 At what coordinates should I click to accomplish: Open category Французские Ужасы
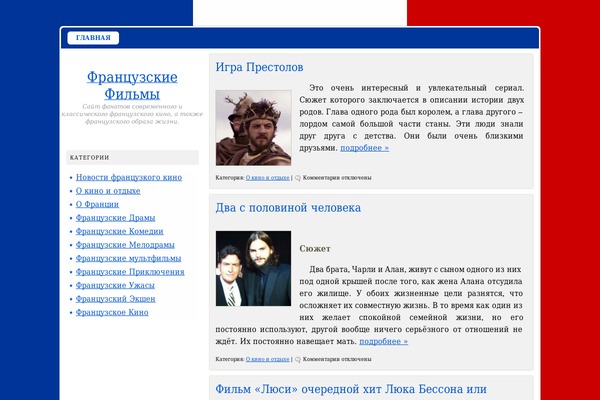(x=115, y=285)
